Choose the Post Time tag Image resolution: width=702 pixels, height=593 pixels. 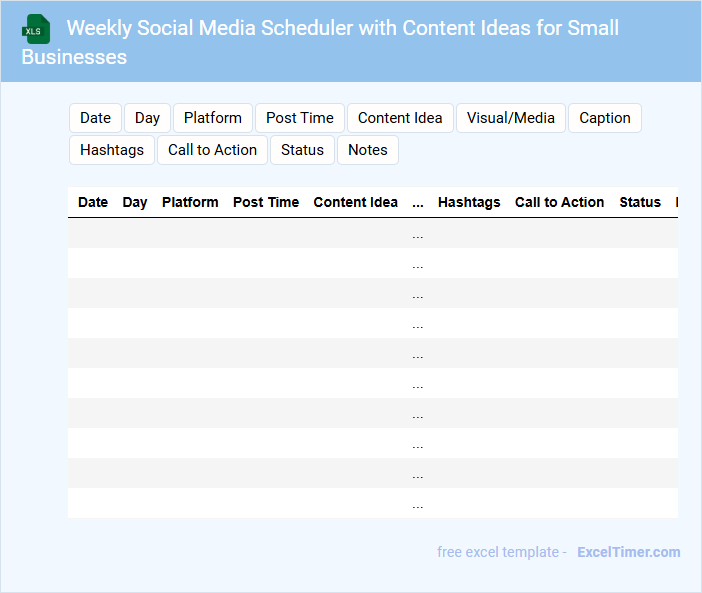pyautogui.click(x=300, y=118)
